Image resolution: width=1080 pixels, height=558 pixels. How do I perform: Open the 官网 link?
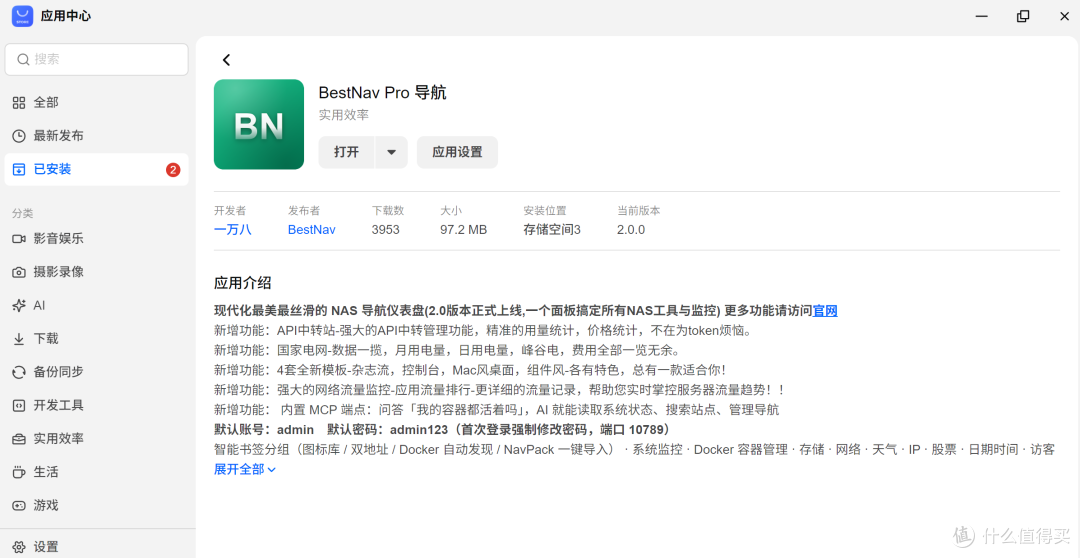(x=825, y=311)
